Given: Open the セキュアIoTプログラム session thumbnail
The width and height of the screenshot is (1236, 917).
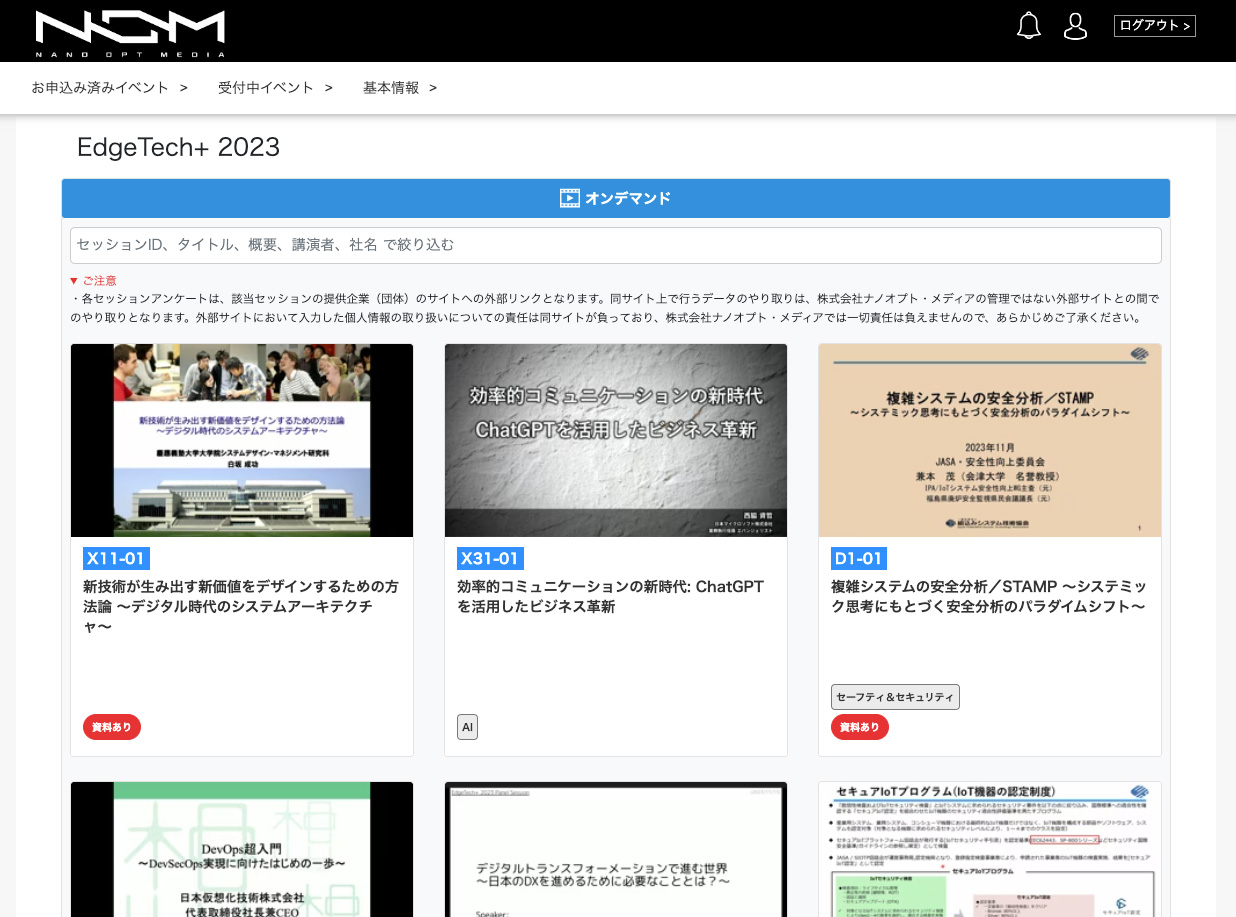Looking at the screenshot, I should point(989,850).
